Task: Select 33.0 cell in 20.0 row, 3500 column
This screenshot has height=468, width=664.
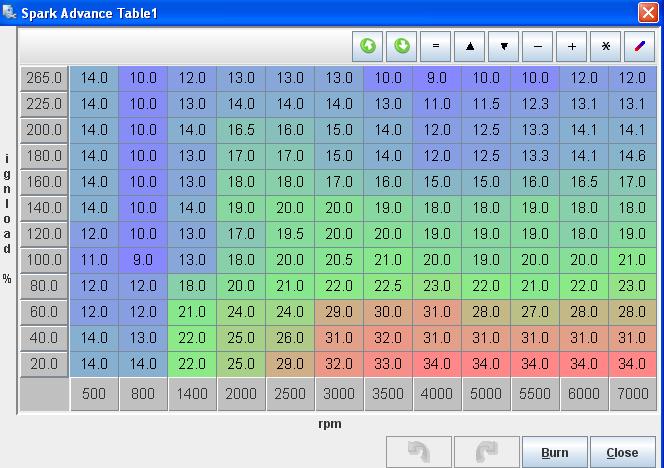Action: coord(388,364)
